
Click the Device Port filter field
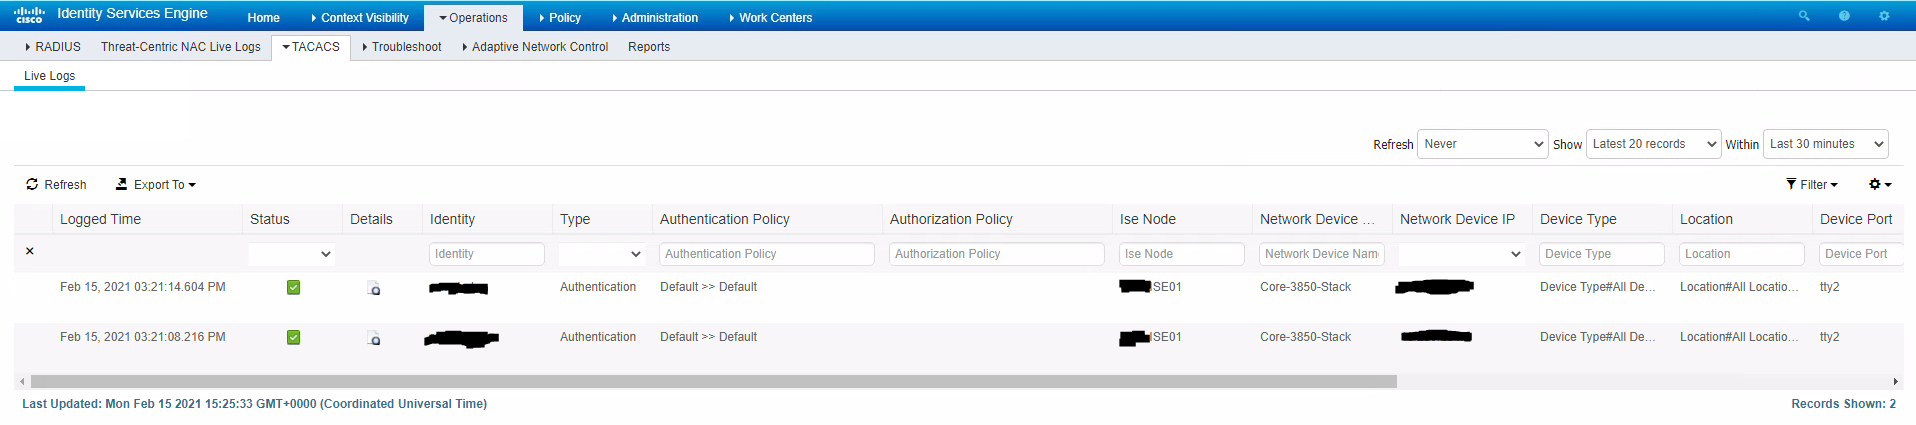[1861, 254]
